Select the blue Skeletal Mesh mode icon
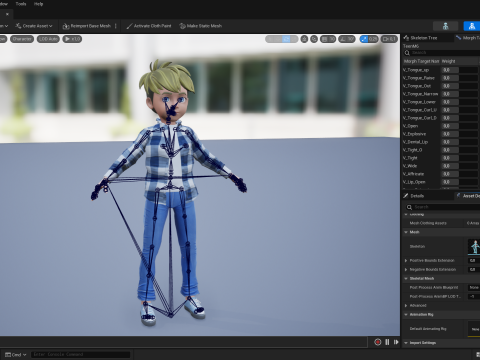This screenshot has height=360, width=480. (472, 26)
